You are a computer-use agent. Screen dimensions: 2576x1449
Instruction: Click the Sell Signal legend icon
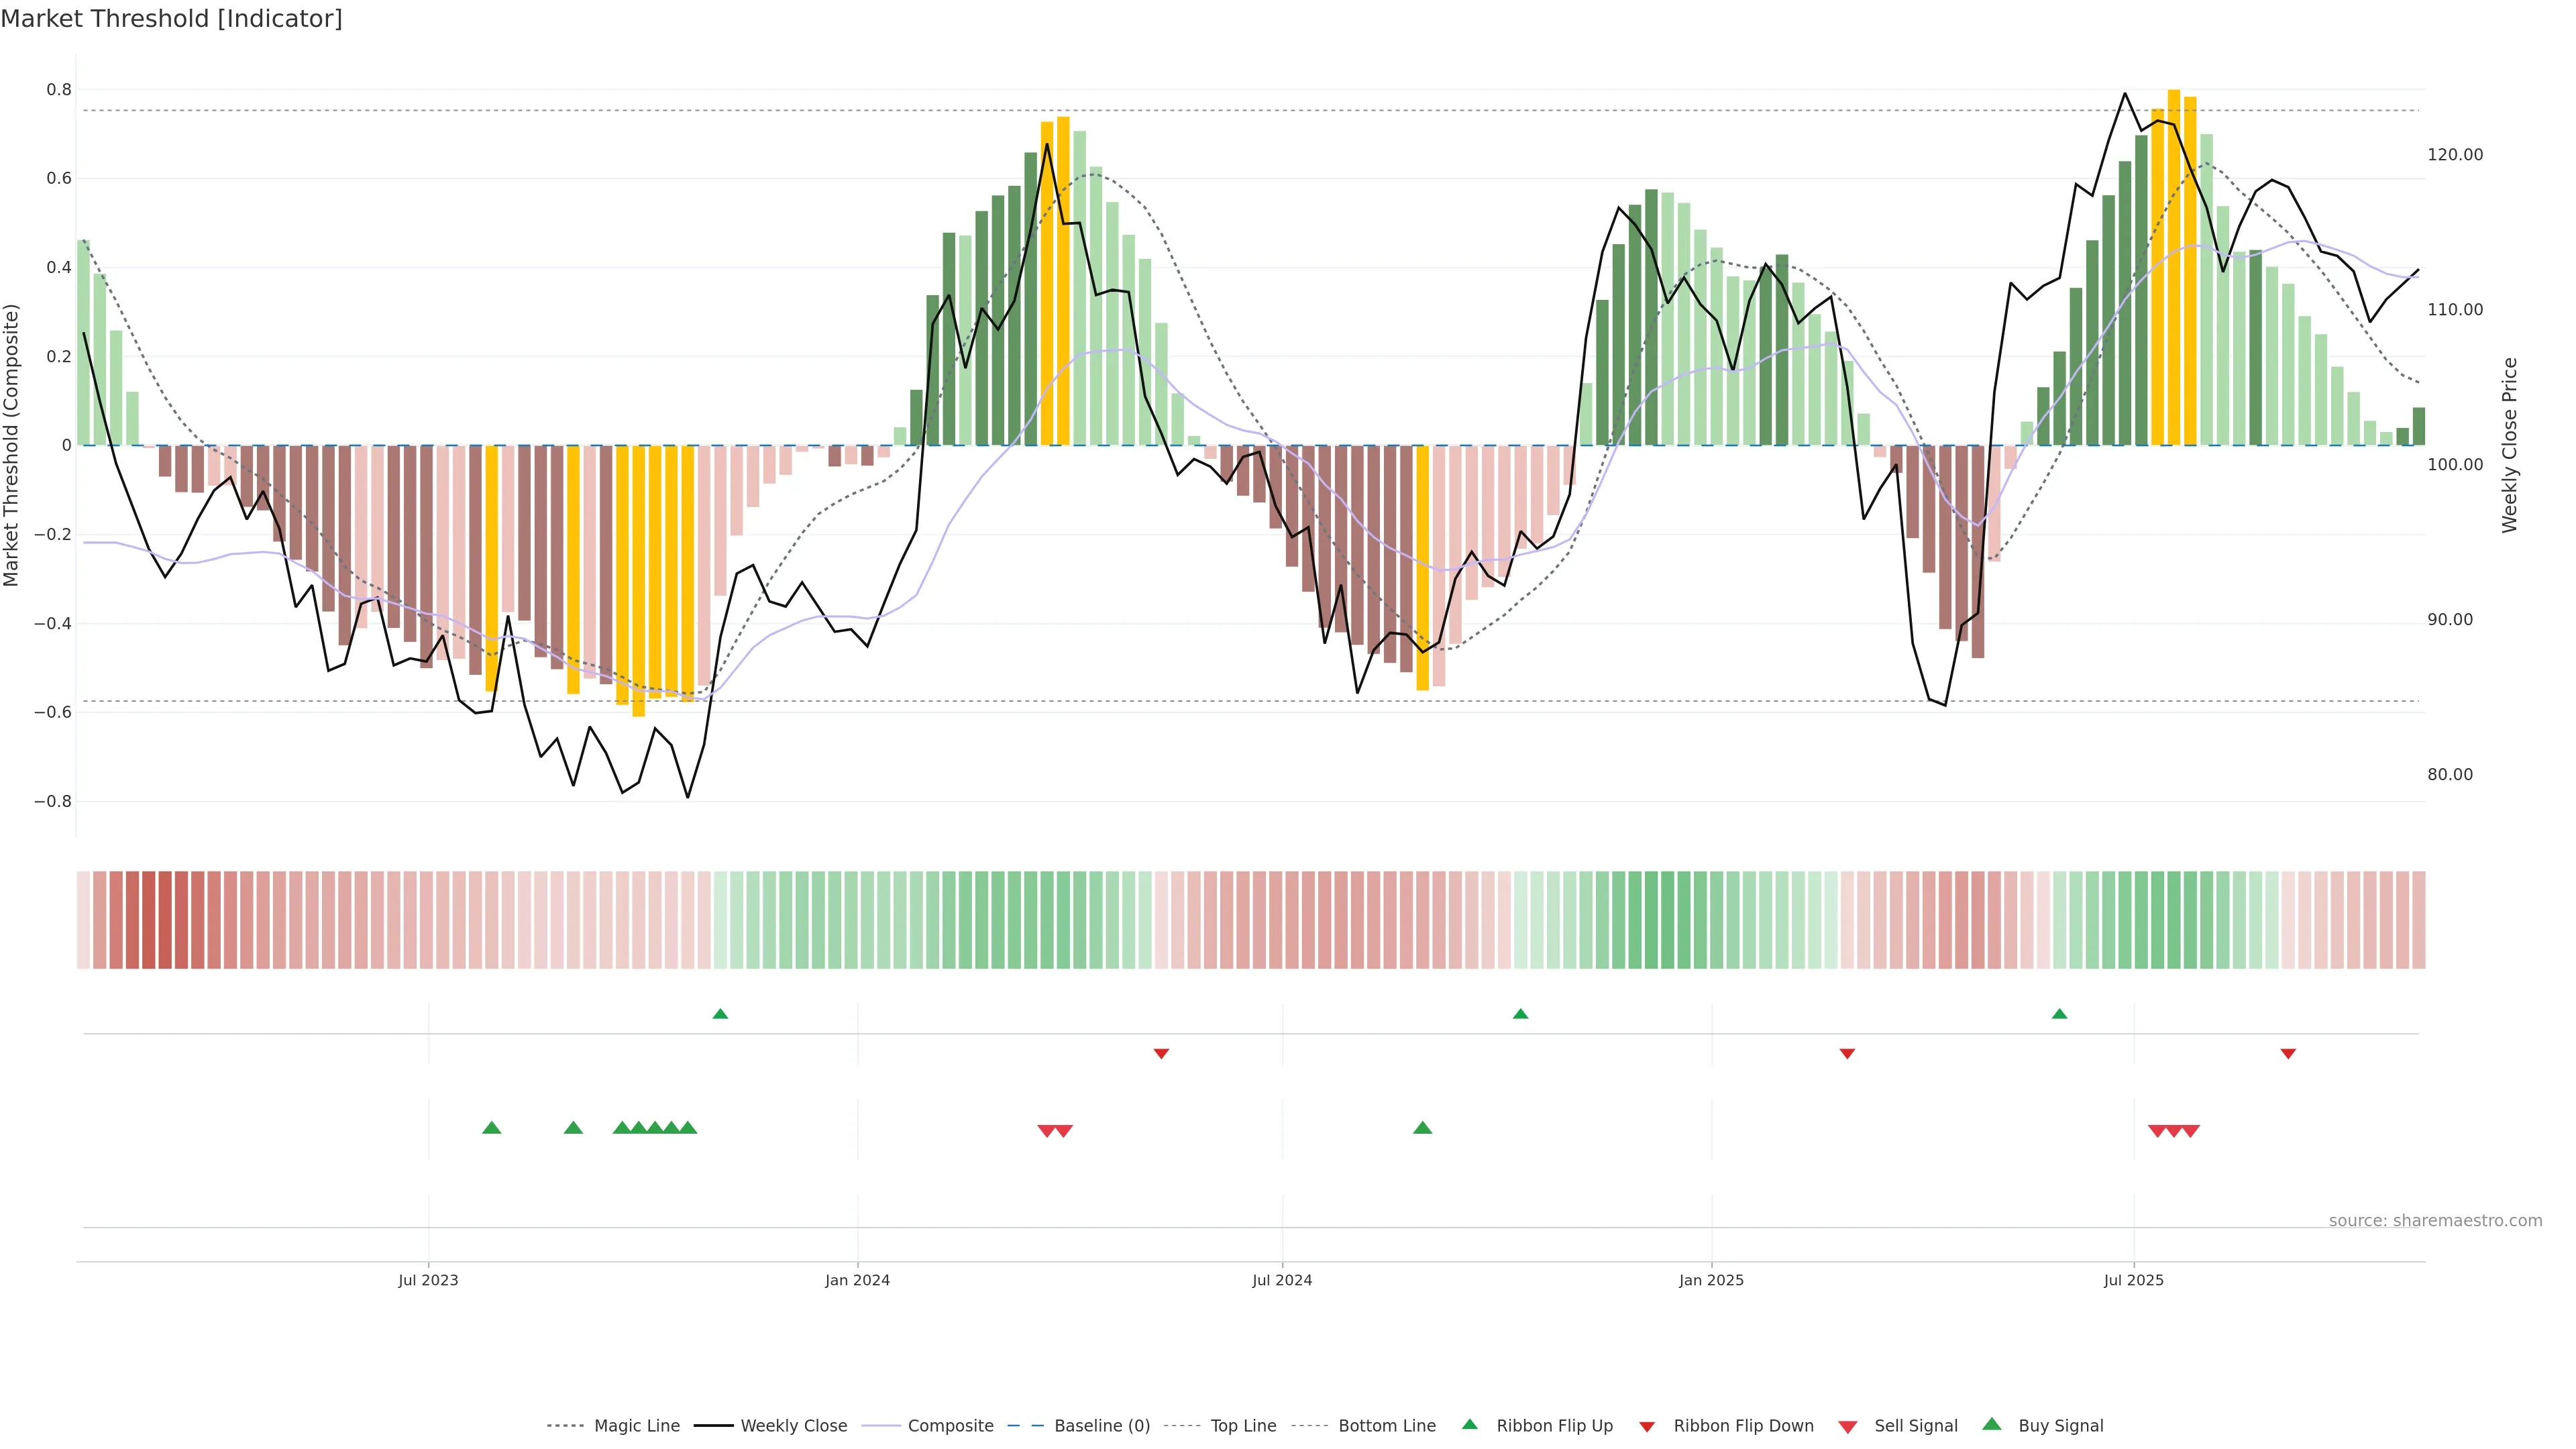[x=1847, y=1426]
